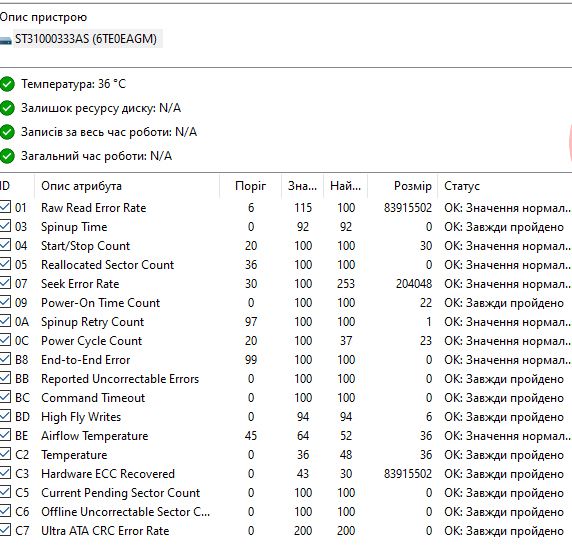
Task: Toggle checkbox for C7 Ultra ATA CRC Error Rate
Action: click(5, 529)
